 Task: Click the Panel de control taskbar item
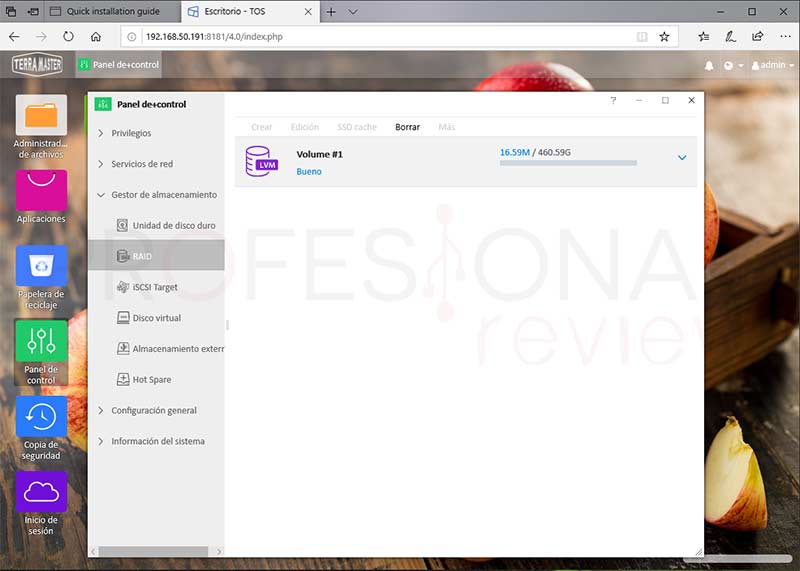[x=119, y=65]
